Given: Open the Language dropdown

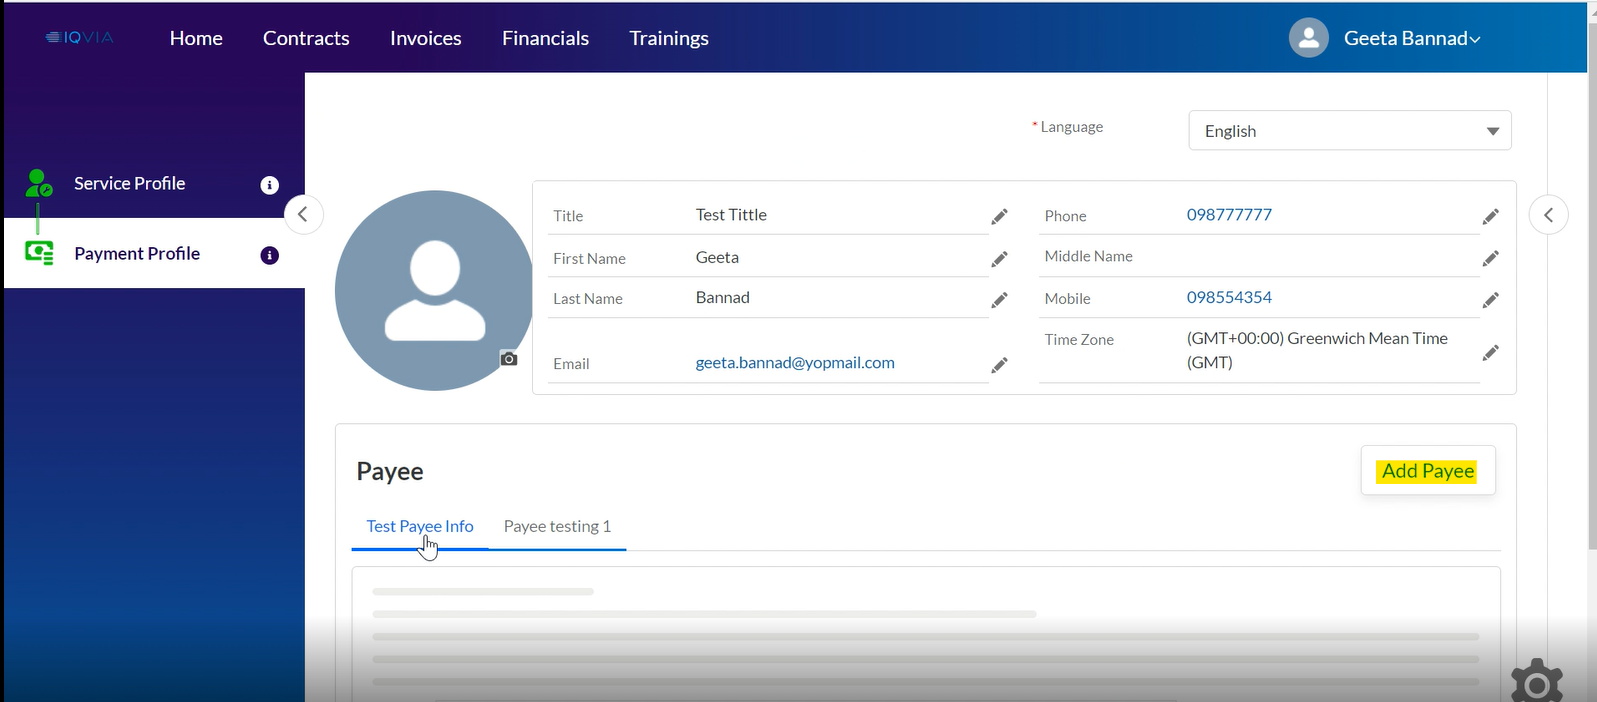Looking at the screenshot, I should [1349, 131].
